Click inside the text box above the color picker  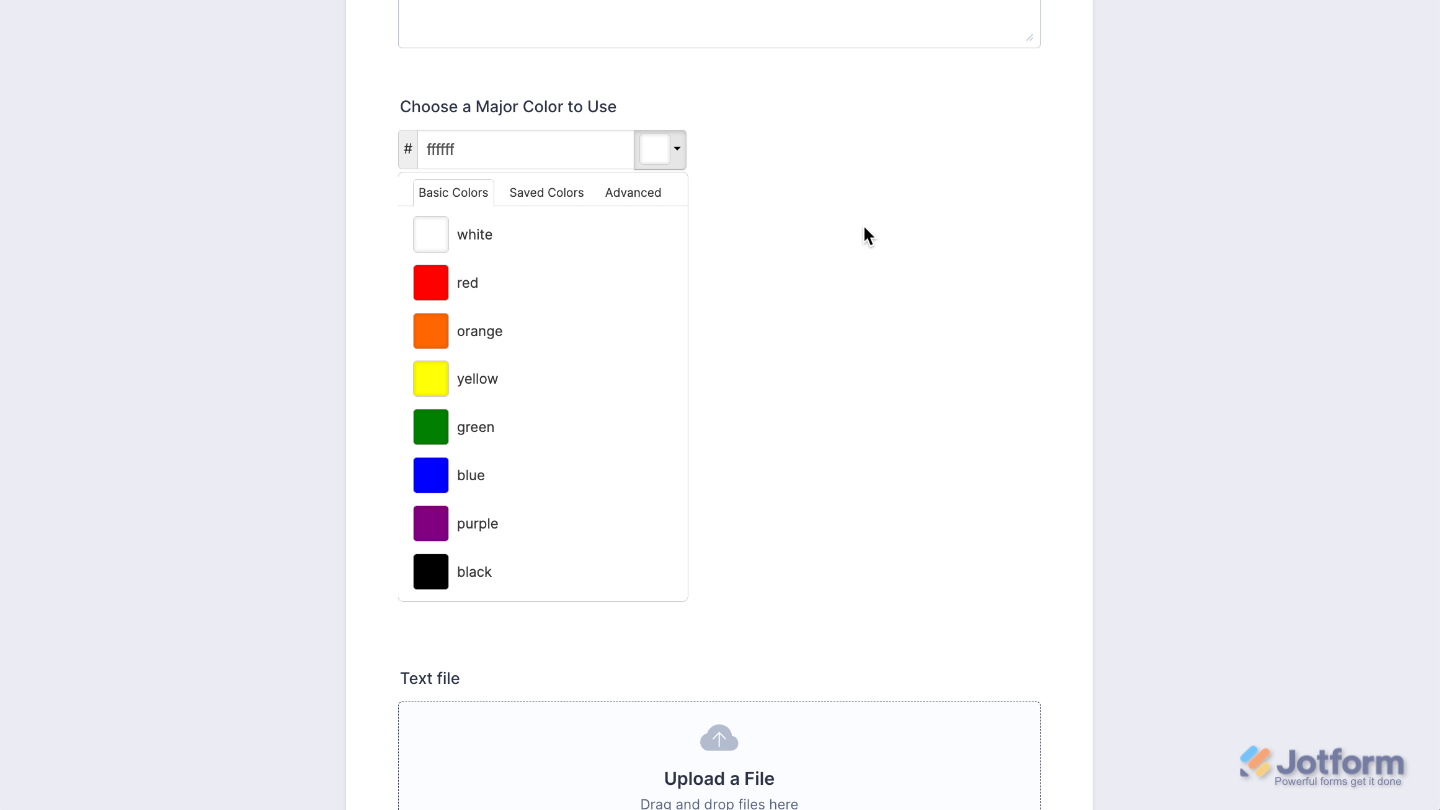719,18
